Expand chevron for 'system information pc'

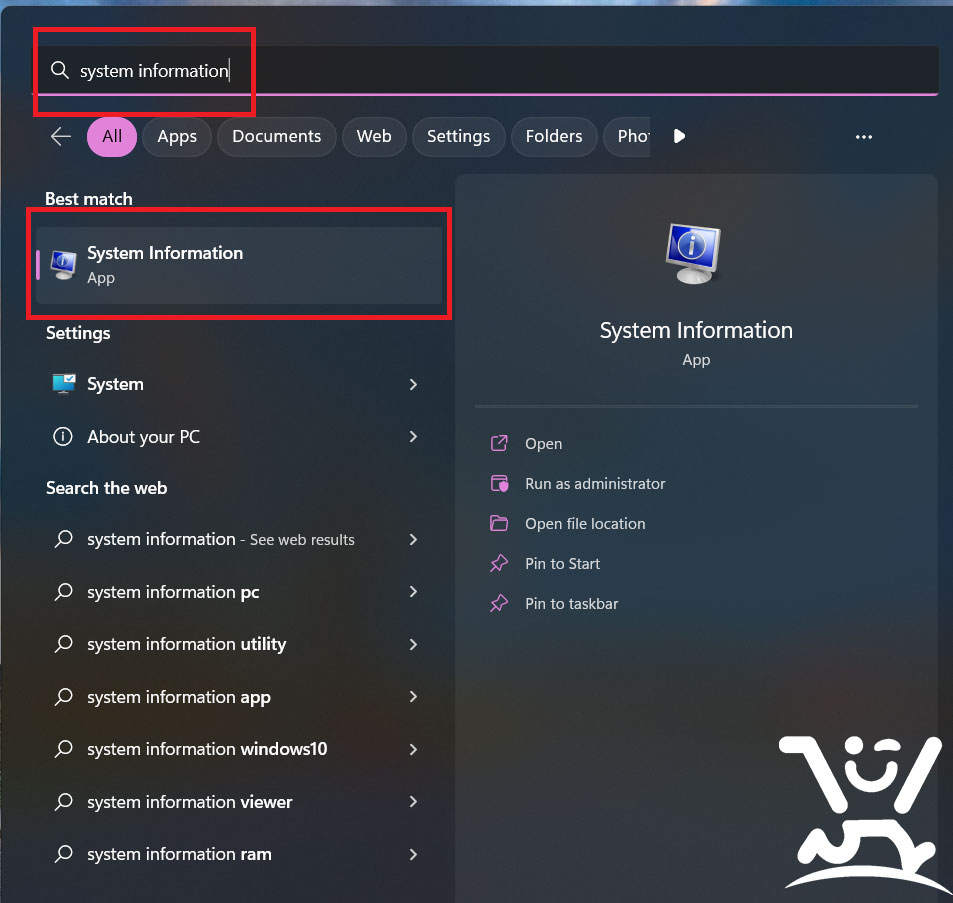pos(413,591)
